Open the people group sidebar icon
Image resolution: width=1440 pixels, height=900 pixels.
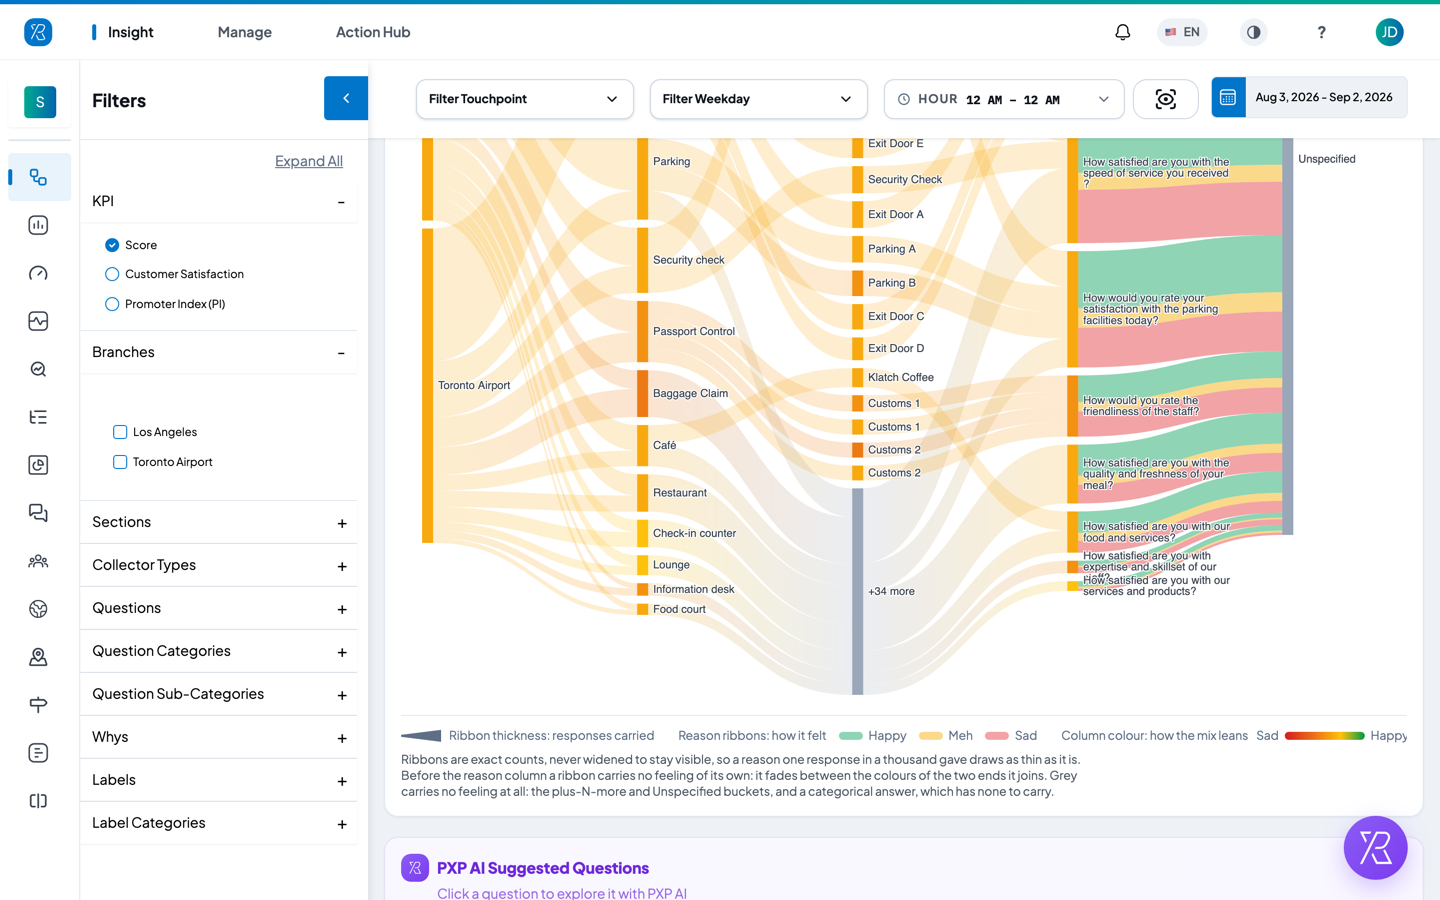39,561
